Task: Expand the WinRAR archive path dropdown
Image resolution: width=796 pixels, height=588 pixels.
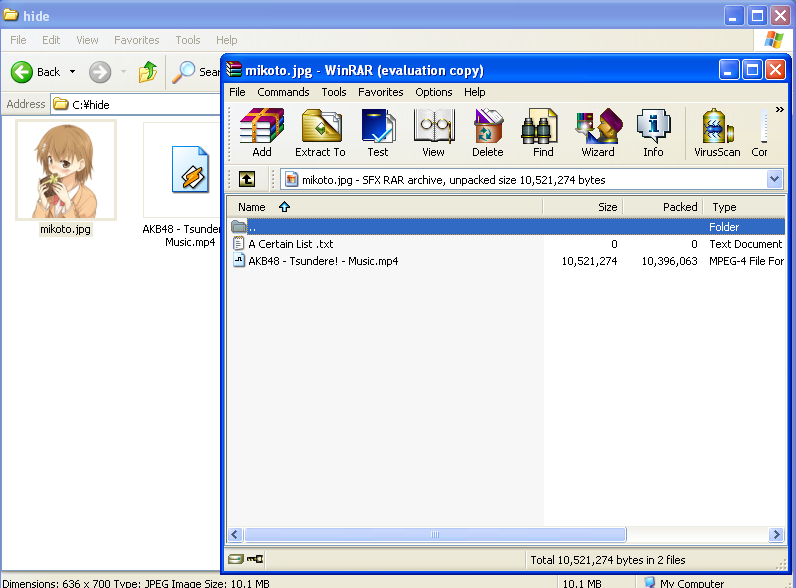Action: 774,179
